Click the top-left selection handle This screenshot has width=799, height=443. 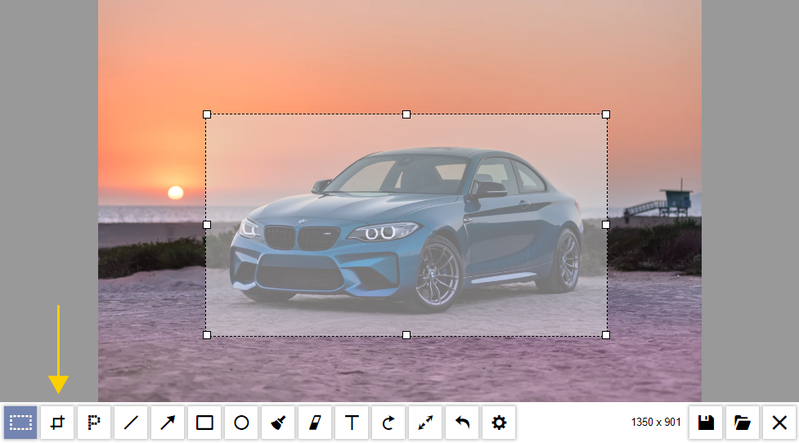coord(207,115)
